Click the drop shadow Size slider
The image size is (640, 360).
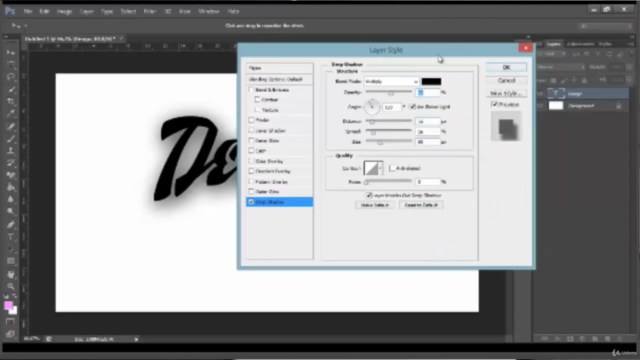[389, 142]
